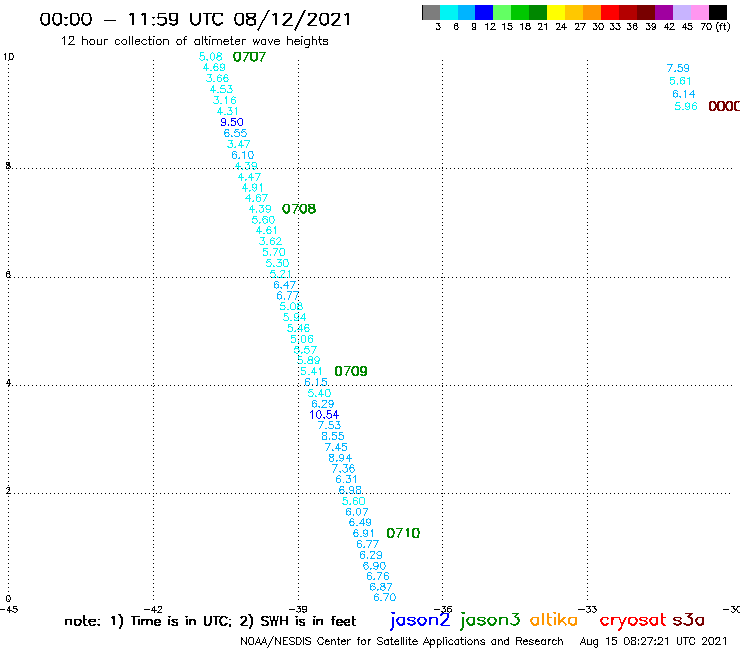Select the 0709 pass time label
Viewport: 740px width, 650px height.
pos(351,371)
